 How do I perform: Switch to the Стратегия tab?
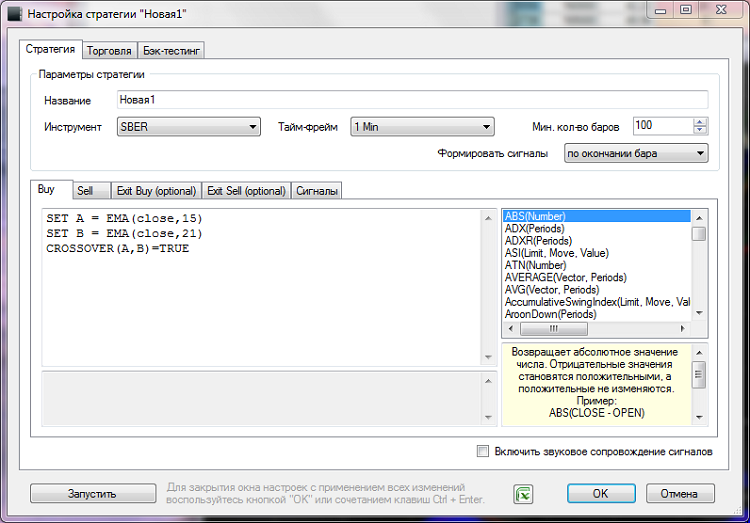tap(50, 49)
